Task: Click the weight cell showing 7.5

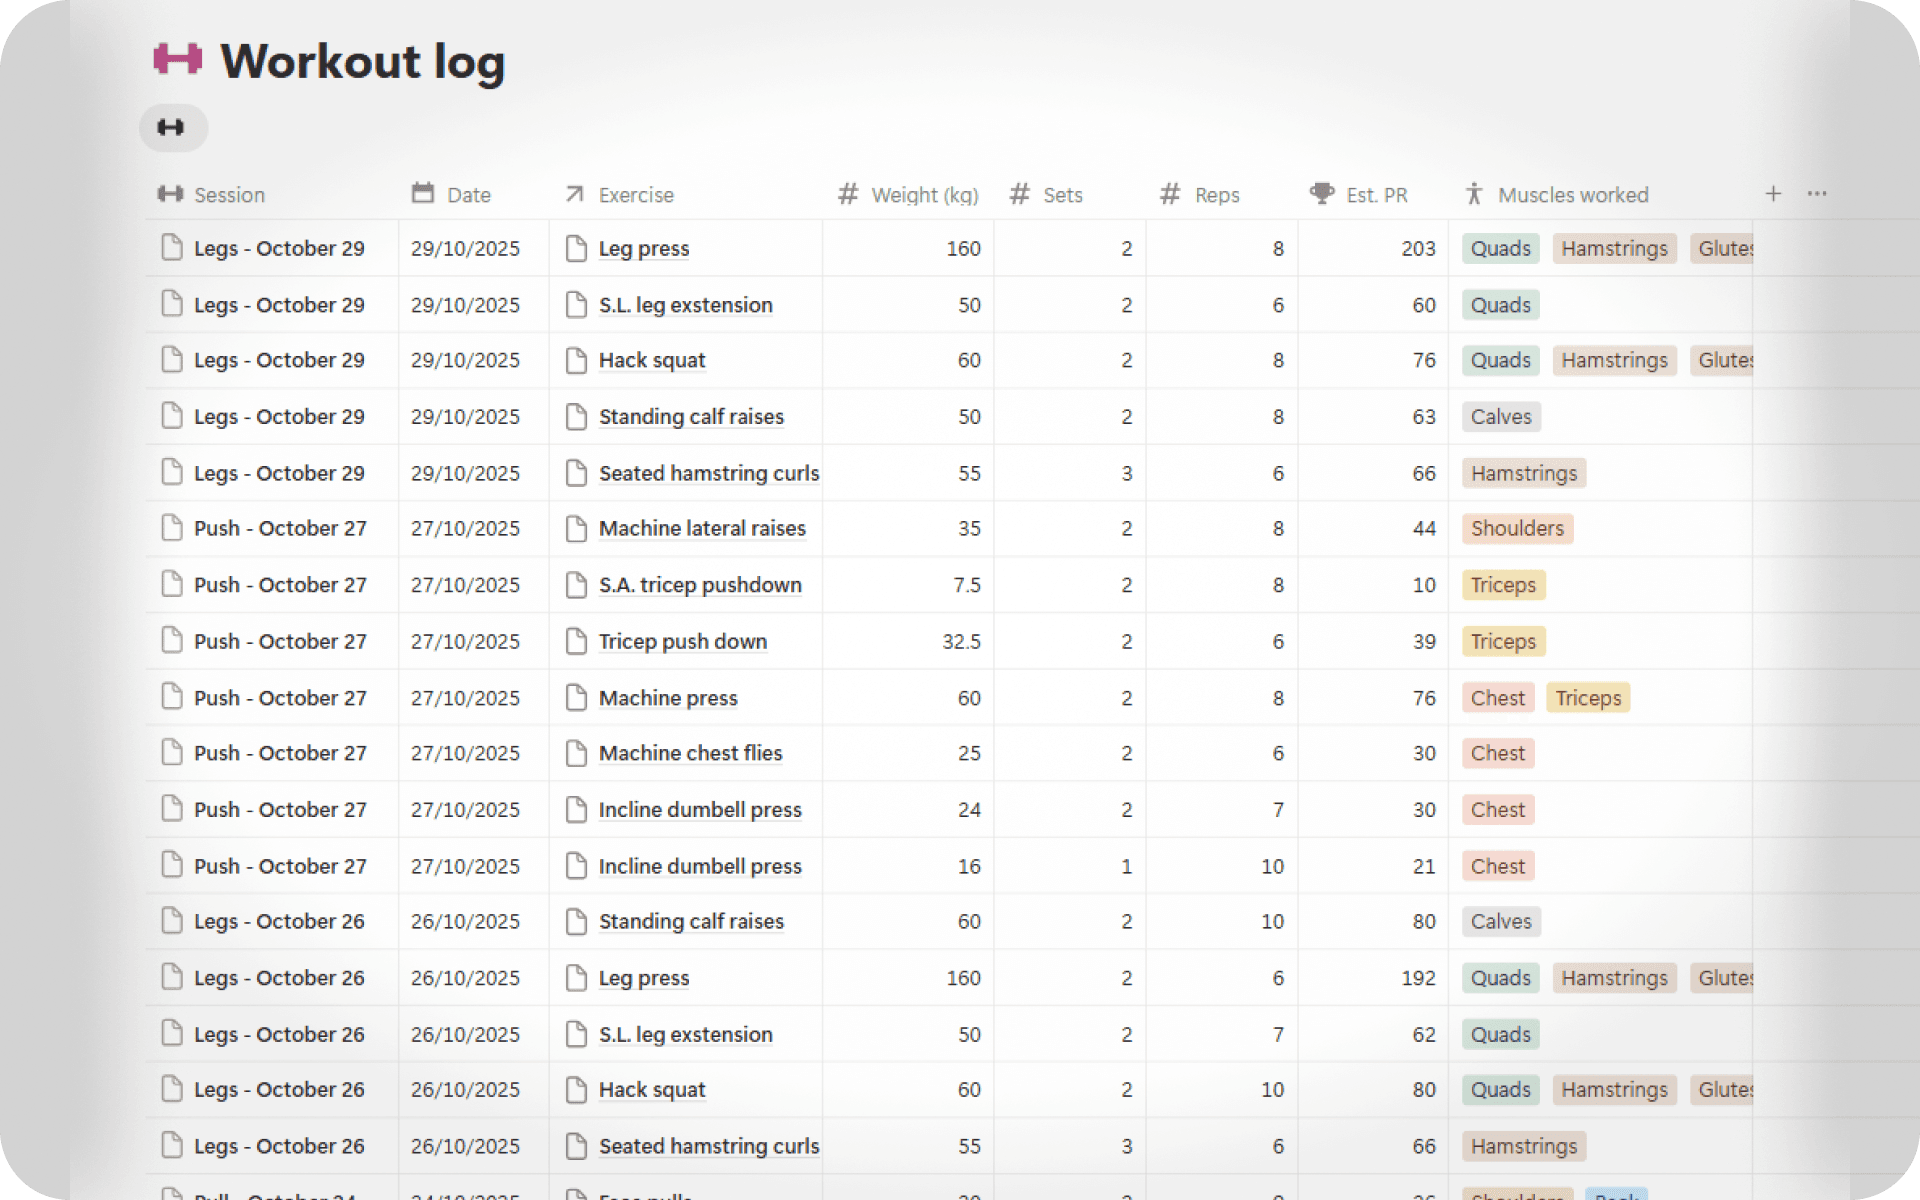Action: pyautogui.click(x=966, y=586)
